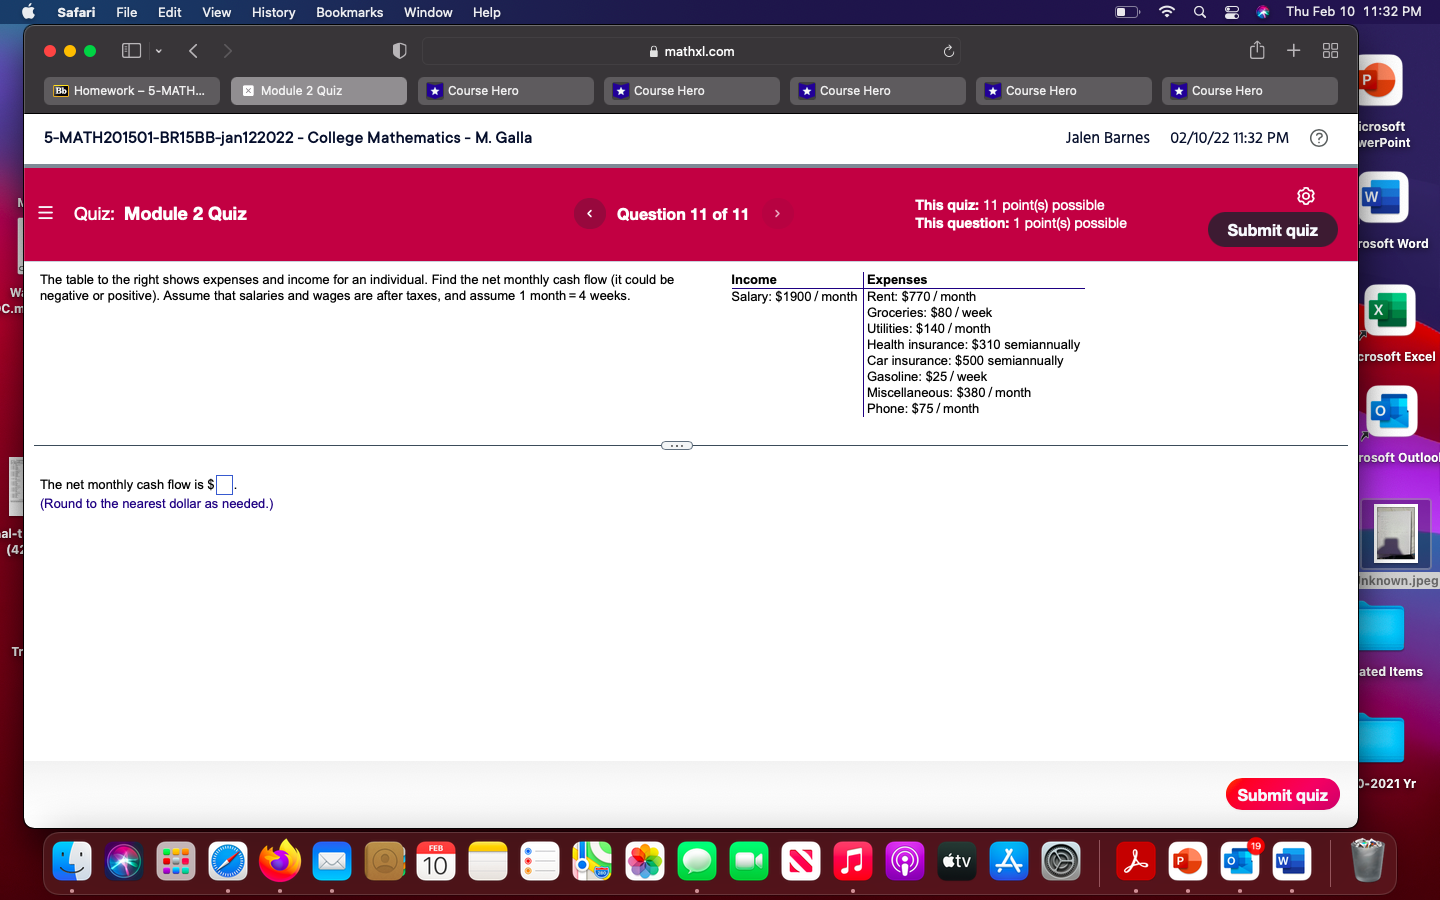
Task: Open the Bookmarks menu
Action: 349,12
